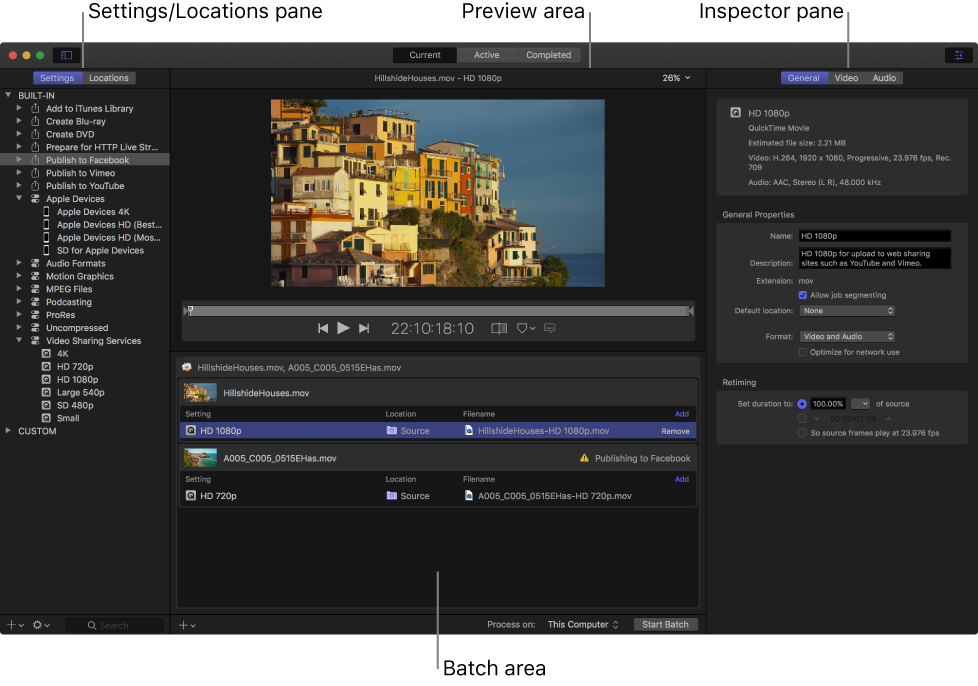Disable the Allow job segmenting checkbox

(x=803, y=295)
